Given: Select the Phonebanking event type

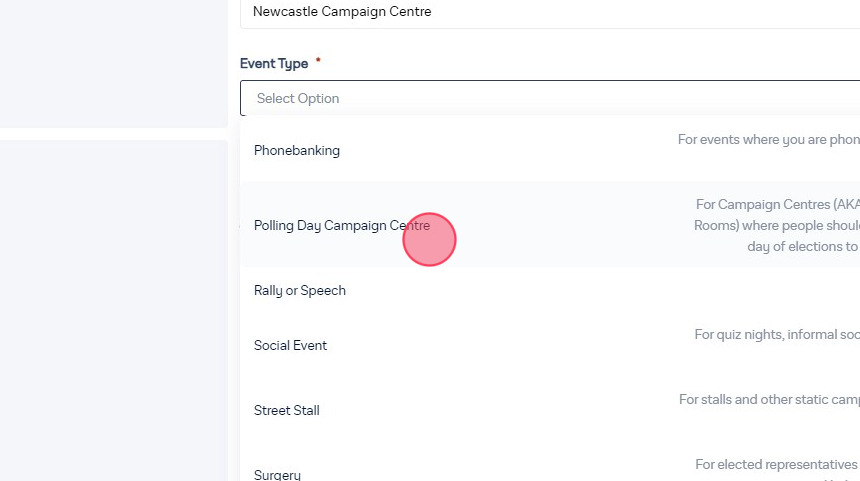Looking at the screenshot, I should point(297,150).
